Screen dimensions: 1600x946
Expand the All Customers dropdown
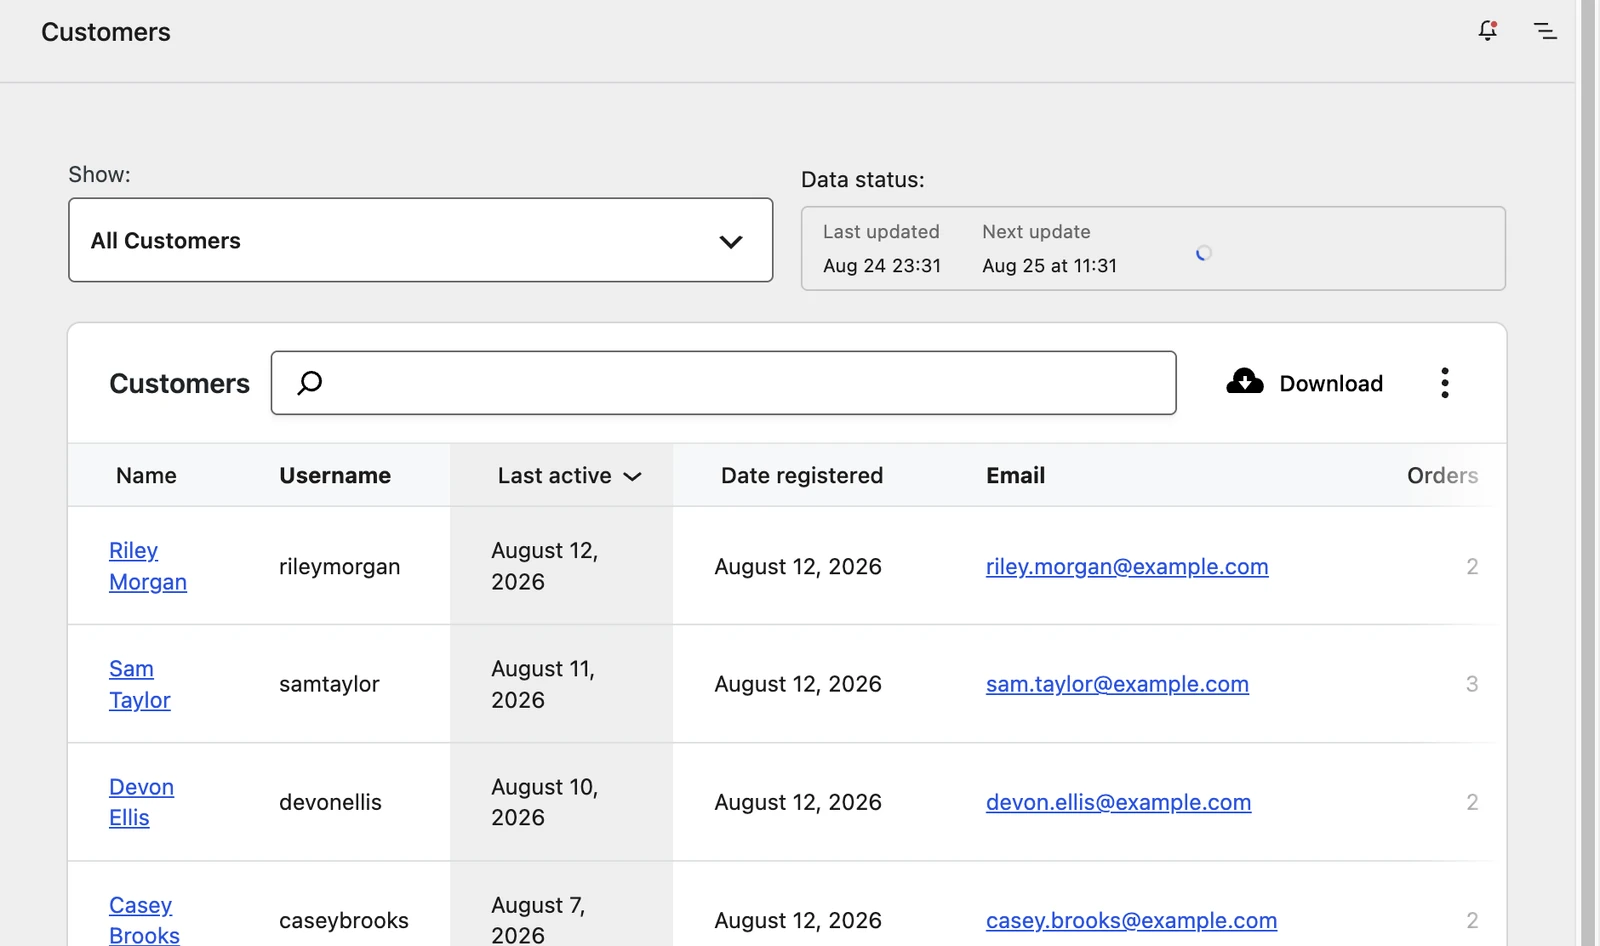pyautogui.click(x=420, y=240)
